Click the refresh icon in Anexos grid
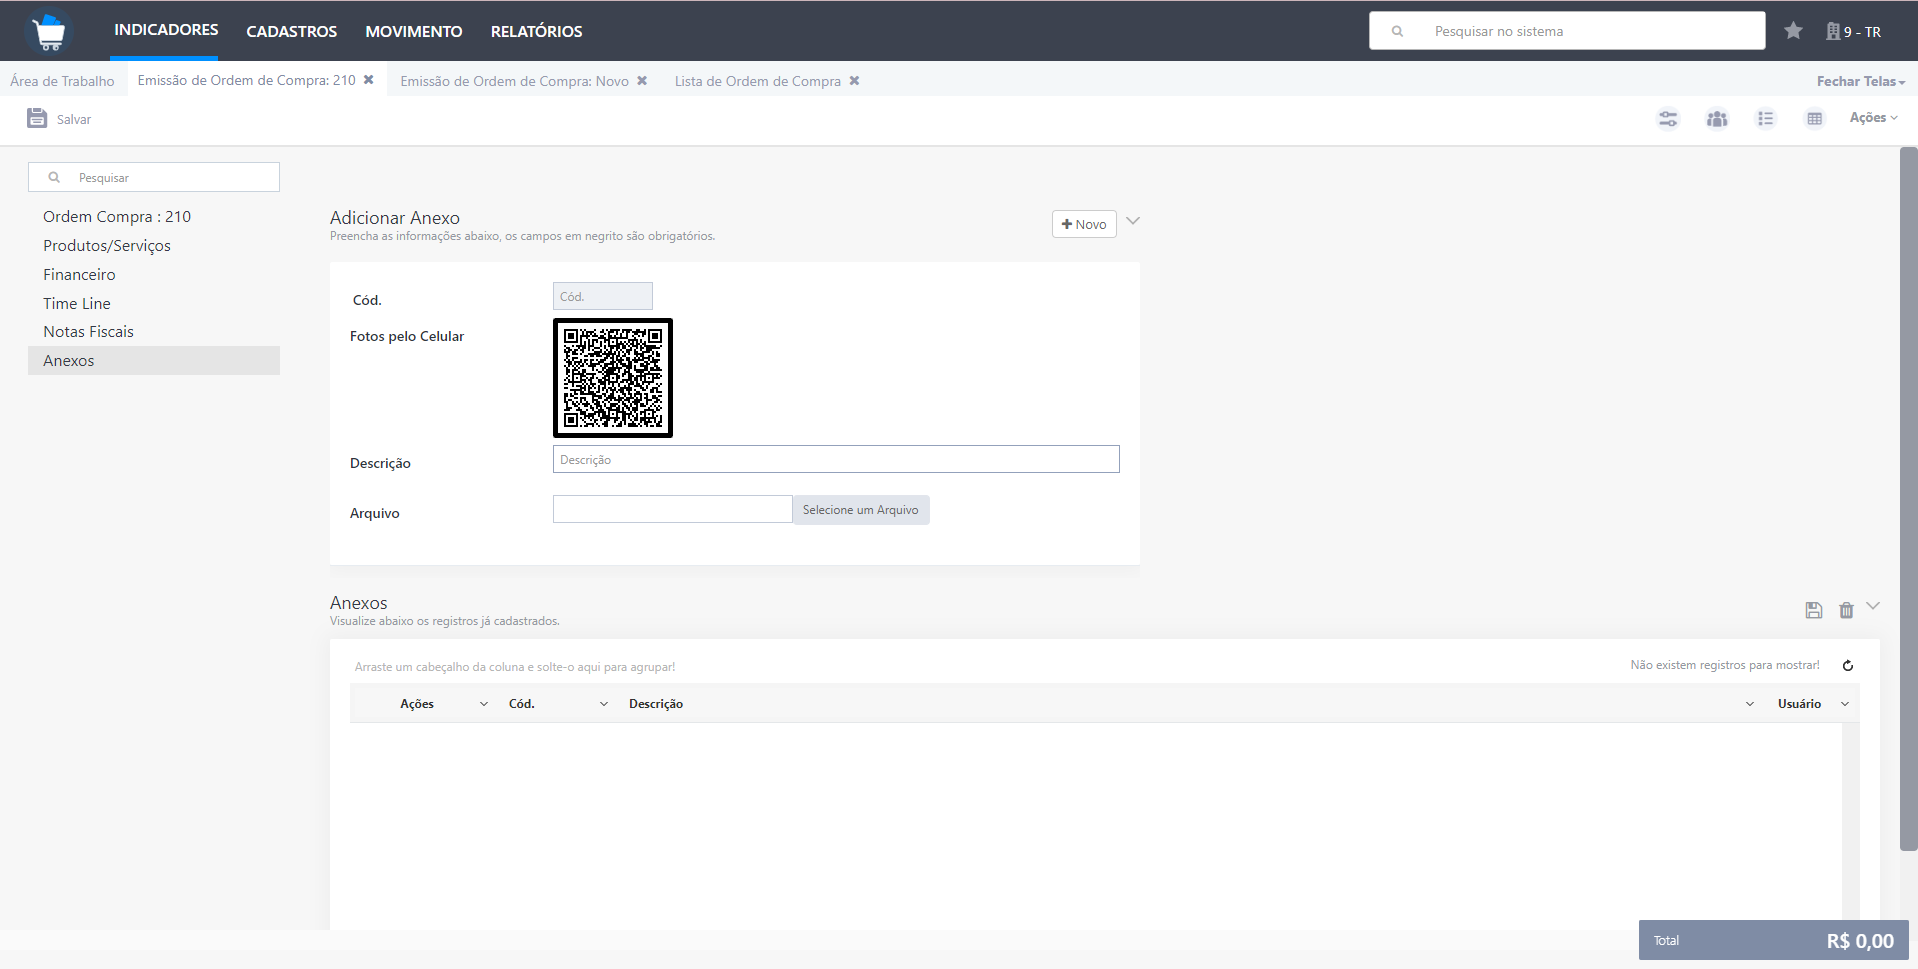The width and height of the screenshot is (1918, 969). point(1848,665)
